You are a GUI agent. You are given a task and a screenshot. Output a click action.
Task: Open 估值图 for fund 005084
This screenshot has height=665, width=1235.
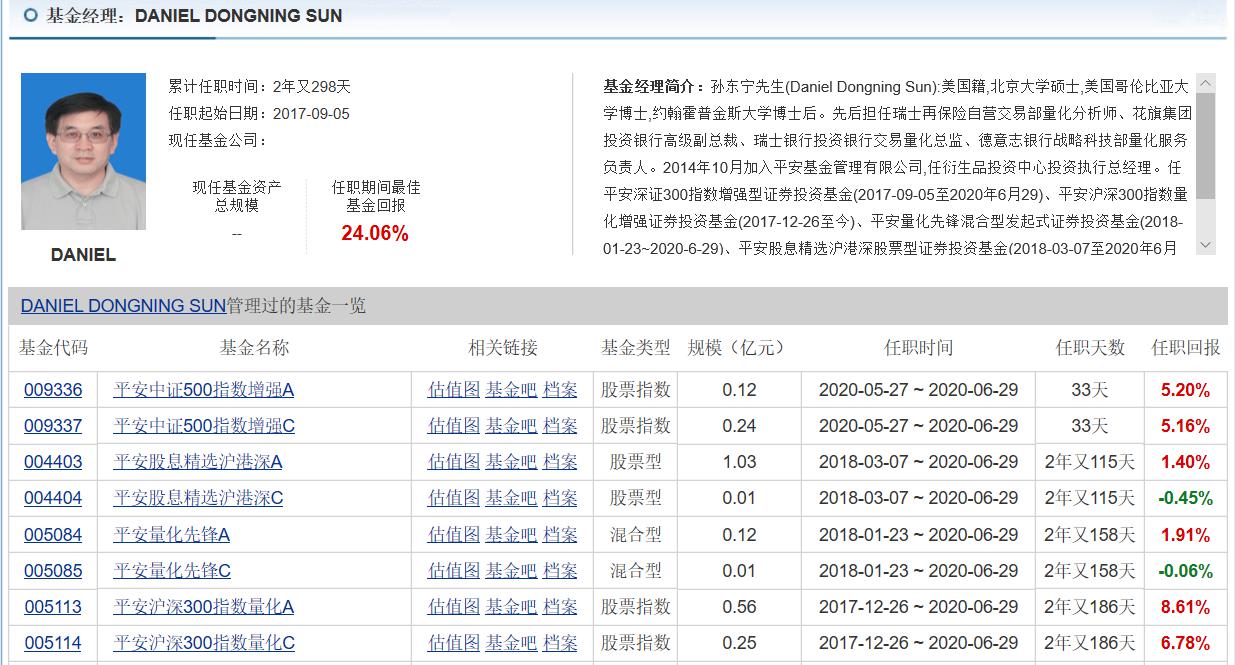tap(454, 535)
